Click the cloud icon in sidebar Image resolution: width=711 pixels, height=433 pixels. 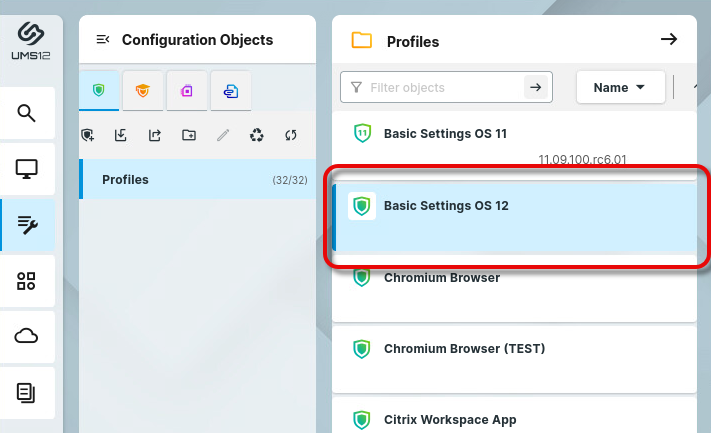27,337
